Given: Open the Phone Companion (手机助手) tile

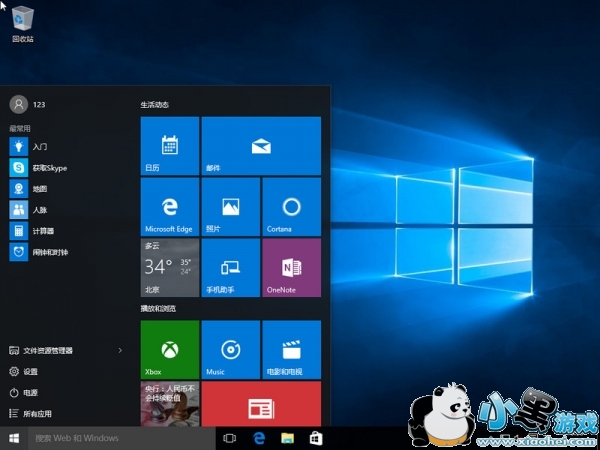Looking at the screenshot, I should tap(230, 267).
